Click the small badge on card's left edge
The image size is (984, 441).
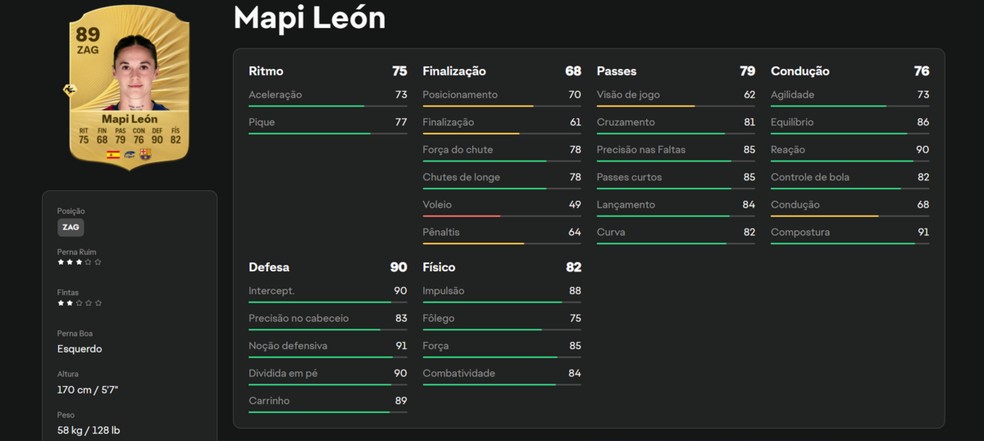tap(70, 90)
